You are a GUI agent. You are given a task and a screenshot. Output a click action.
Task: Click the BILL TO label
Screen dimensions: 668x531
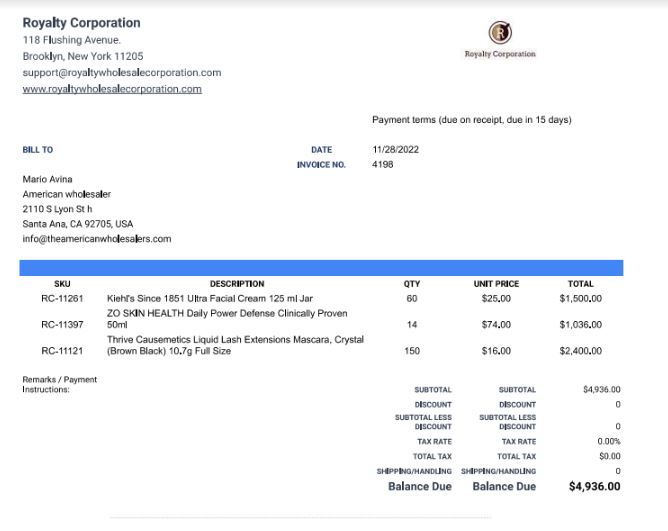click(x=38, y=150)
